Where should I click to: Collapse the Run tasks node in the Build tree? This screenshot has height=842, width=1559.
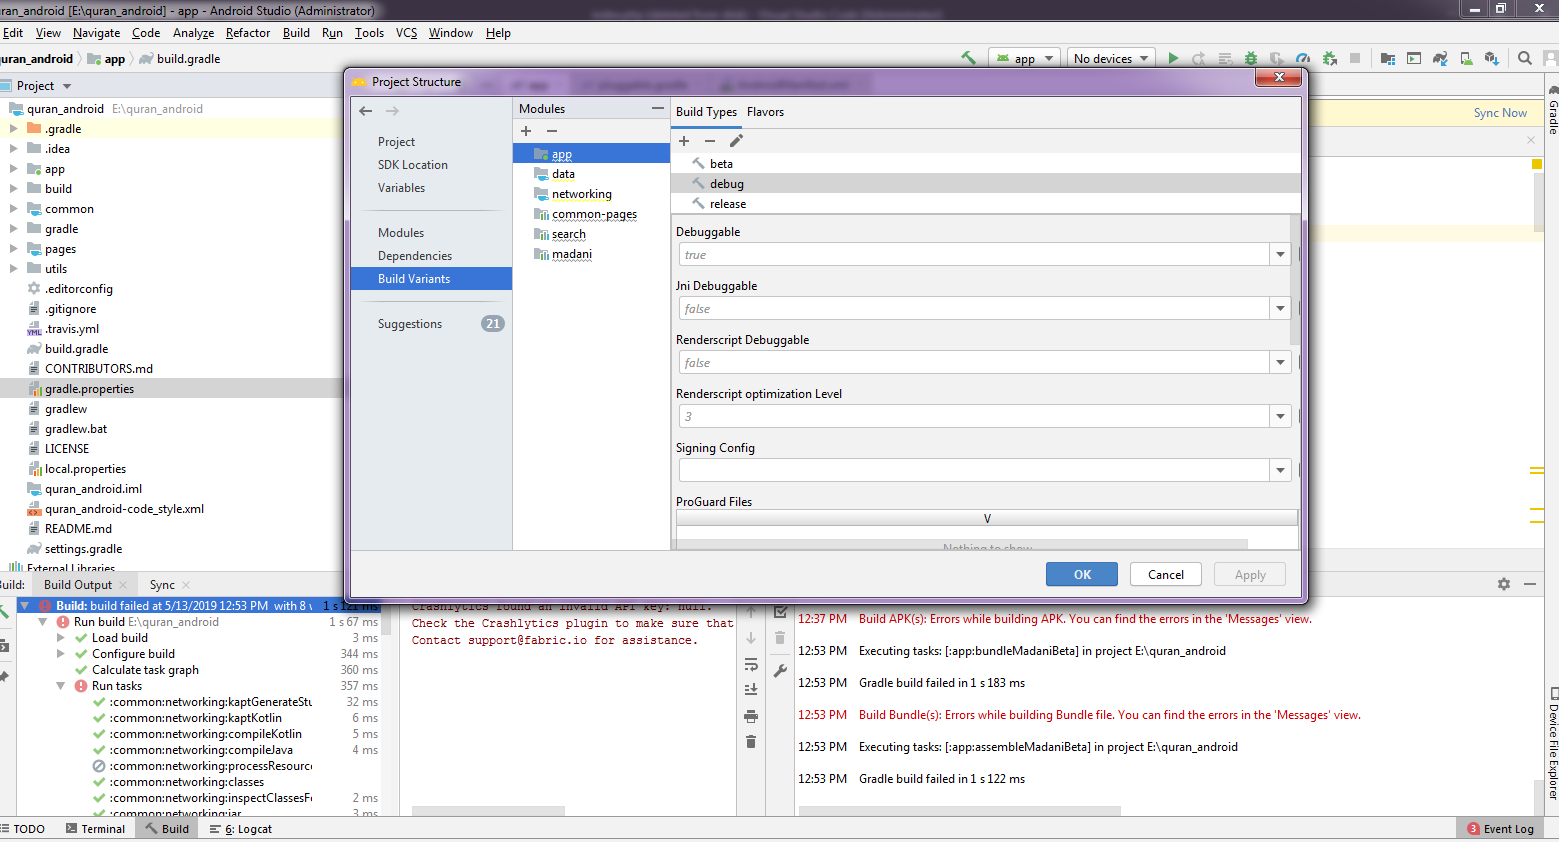[x=61, y=686]
